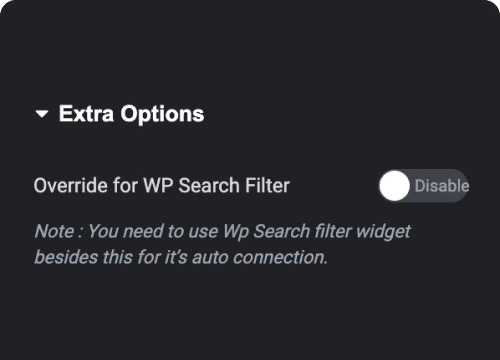This screenshot has width=500, height=360.
Task: Toggle Override for WP Search Filter switch
Action: click(x=424, y=186)
